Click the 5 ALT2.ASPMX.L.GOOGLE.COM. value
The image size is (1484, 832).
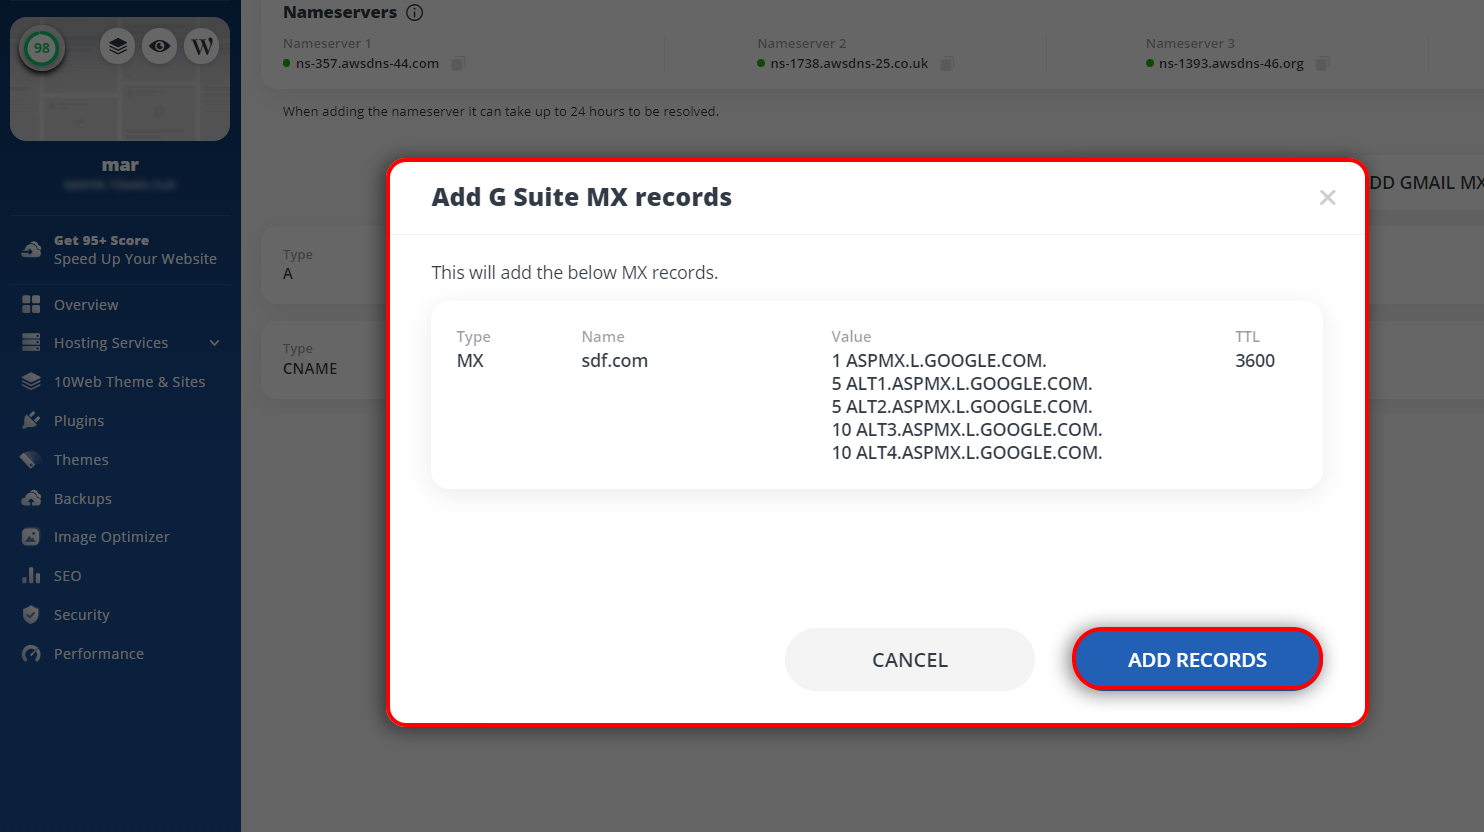[x=962, y=407]
